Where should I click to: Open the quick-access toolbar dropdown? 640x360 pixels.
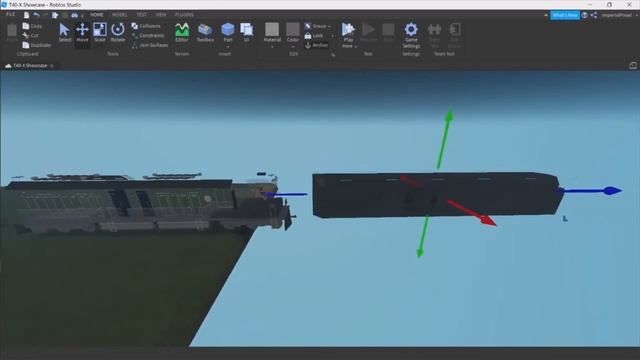[82, 16]
